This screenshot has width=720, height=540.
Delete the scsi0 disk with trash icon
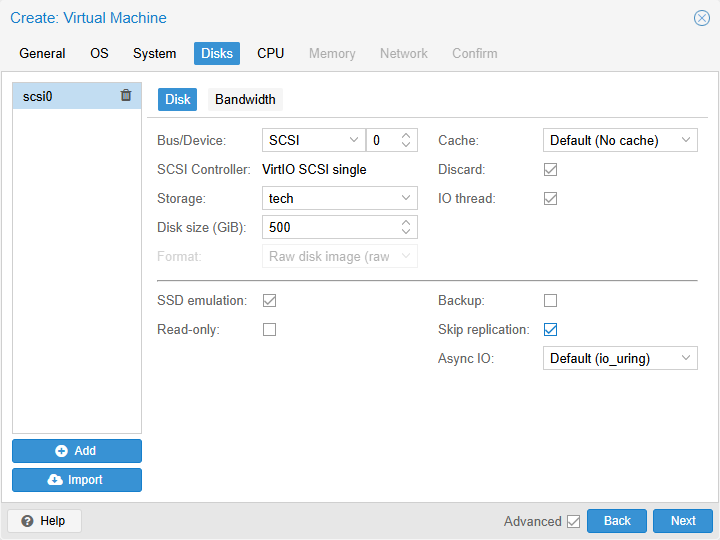point(126,96)
